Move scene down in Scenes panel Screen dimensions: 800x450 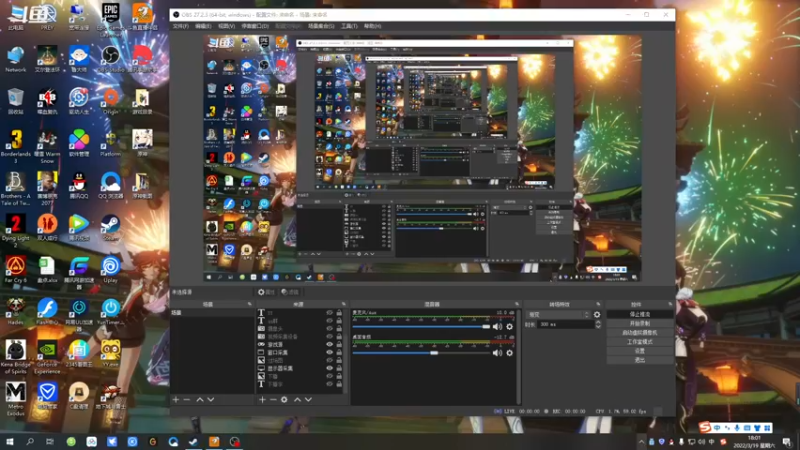point(211,399)
